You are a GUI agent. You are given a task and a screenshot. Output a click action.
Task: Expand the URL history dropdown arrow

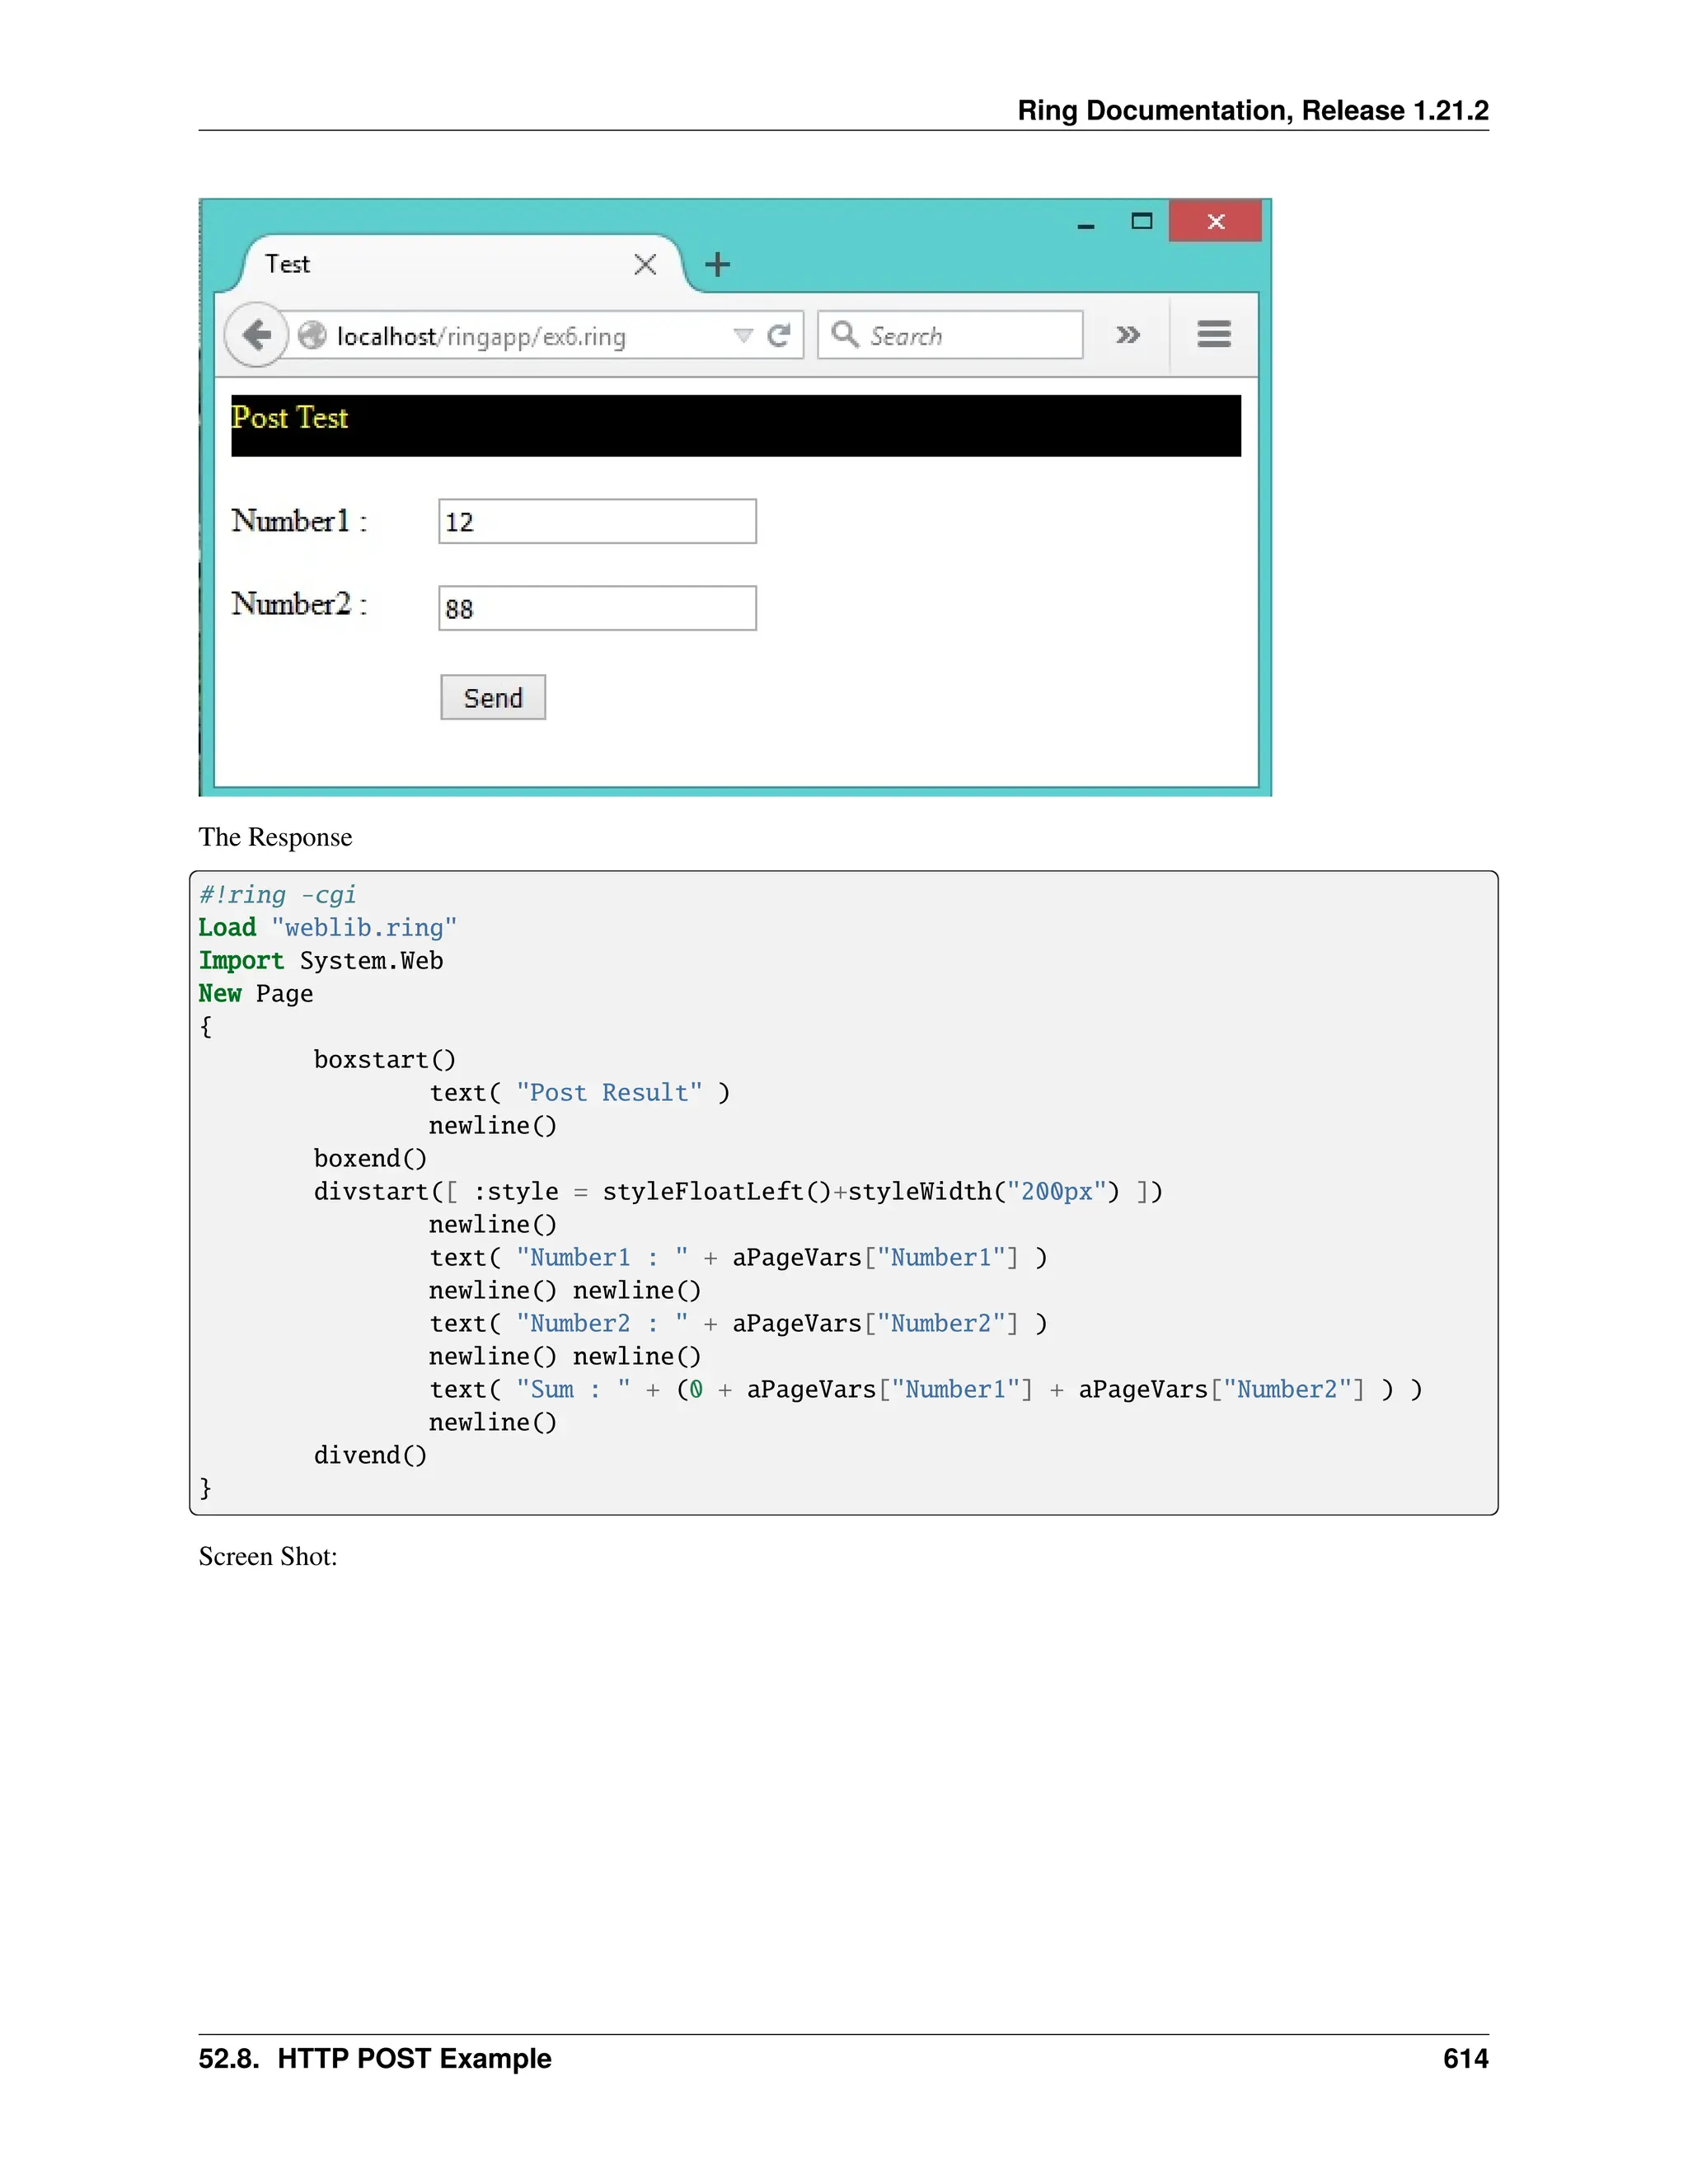(x=743, y=335)
